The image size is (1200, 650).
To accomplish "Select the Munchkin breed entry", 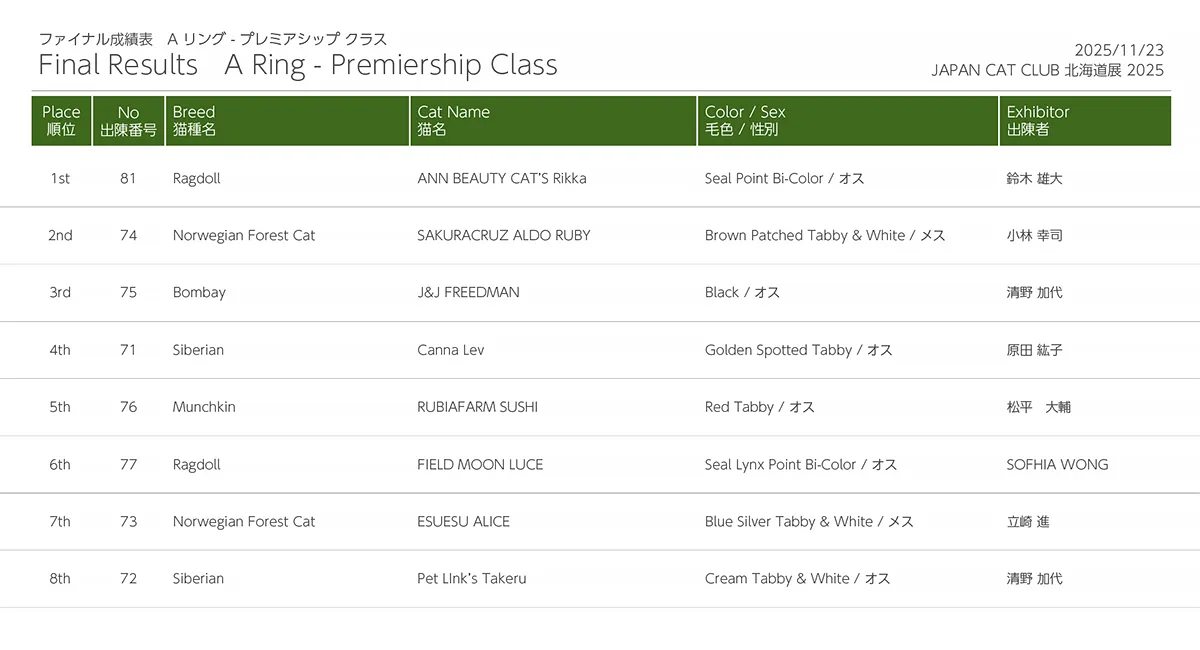I will (204, 407).
